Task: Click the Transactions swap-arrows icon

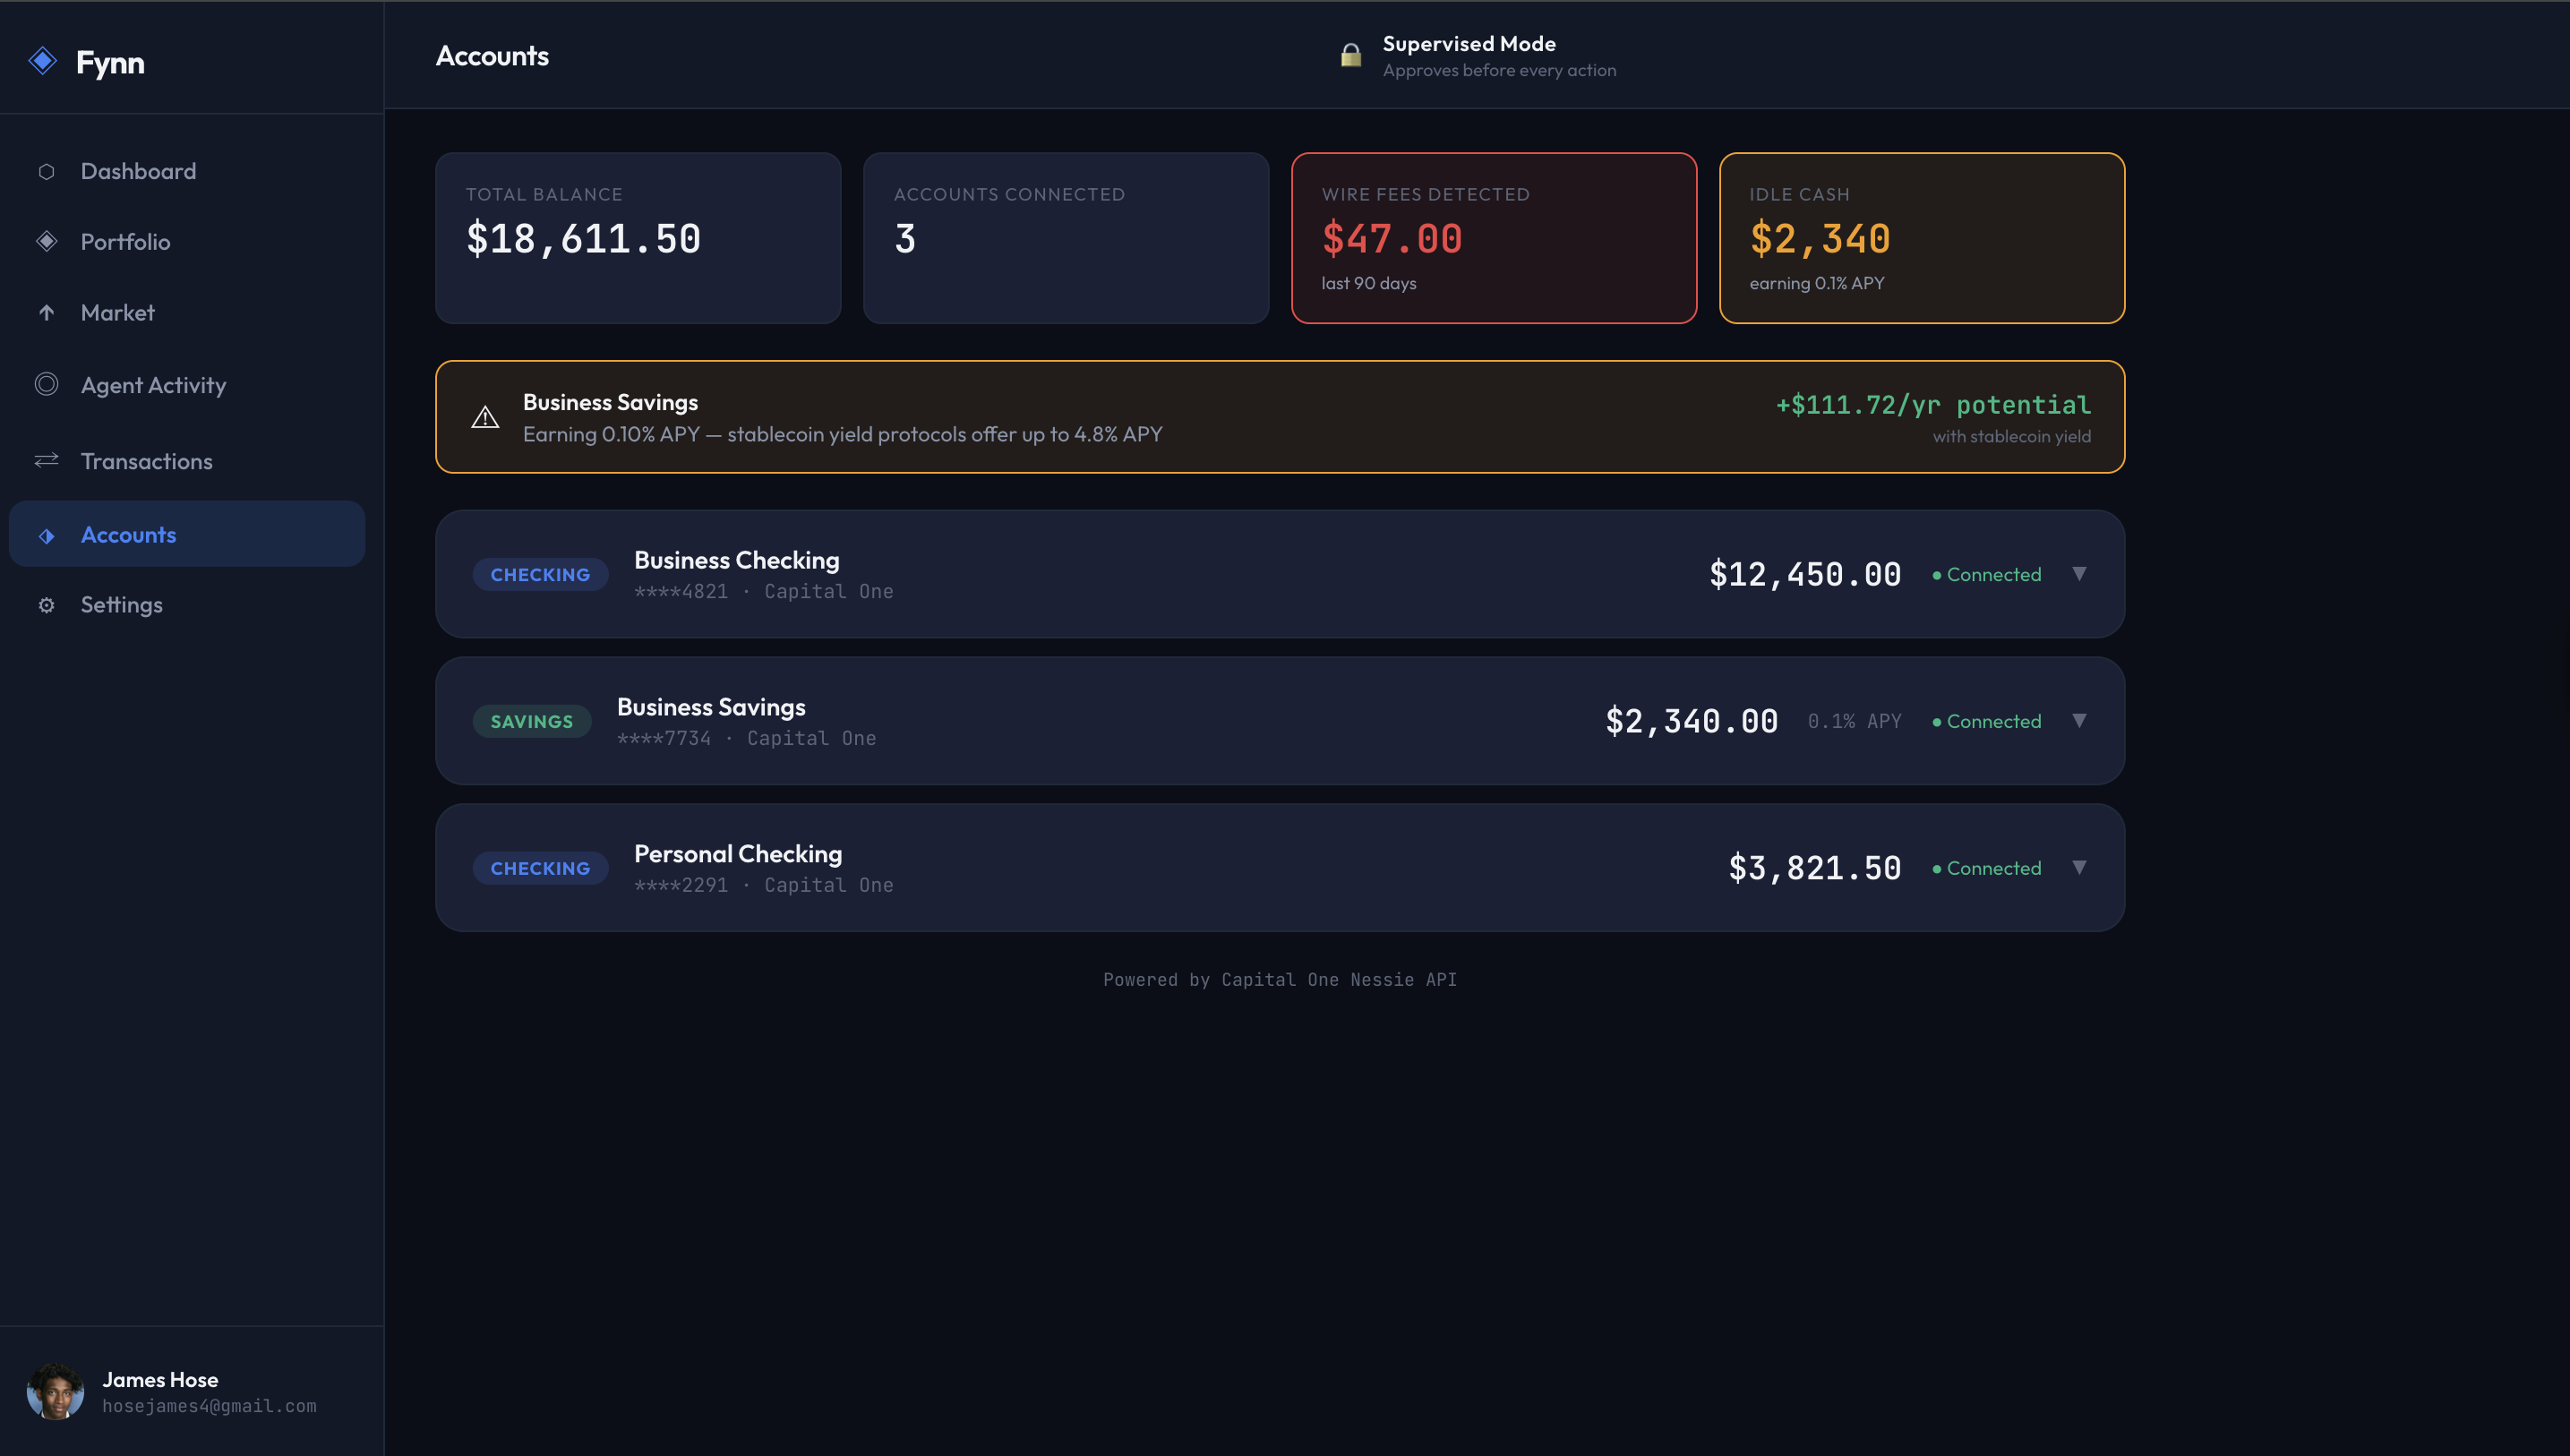Action: pyautogui.click(x=46, y=461)
